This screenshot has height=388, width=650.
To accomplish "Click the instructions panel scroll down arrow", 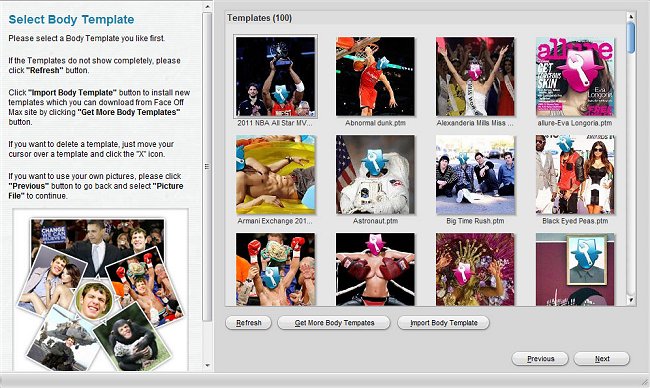I will (x=208, y=365).
